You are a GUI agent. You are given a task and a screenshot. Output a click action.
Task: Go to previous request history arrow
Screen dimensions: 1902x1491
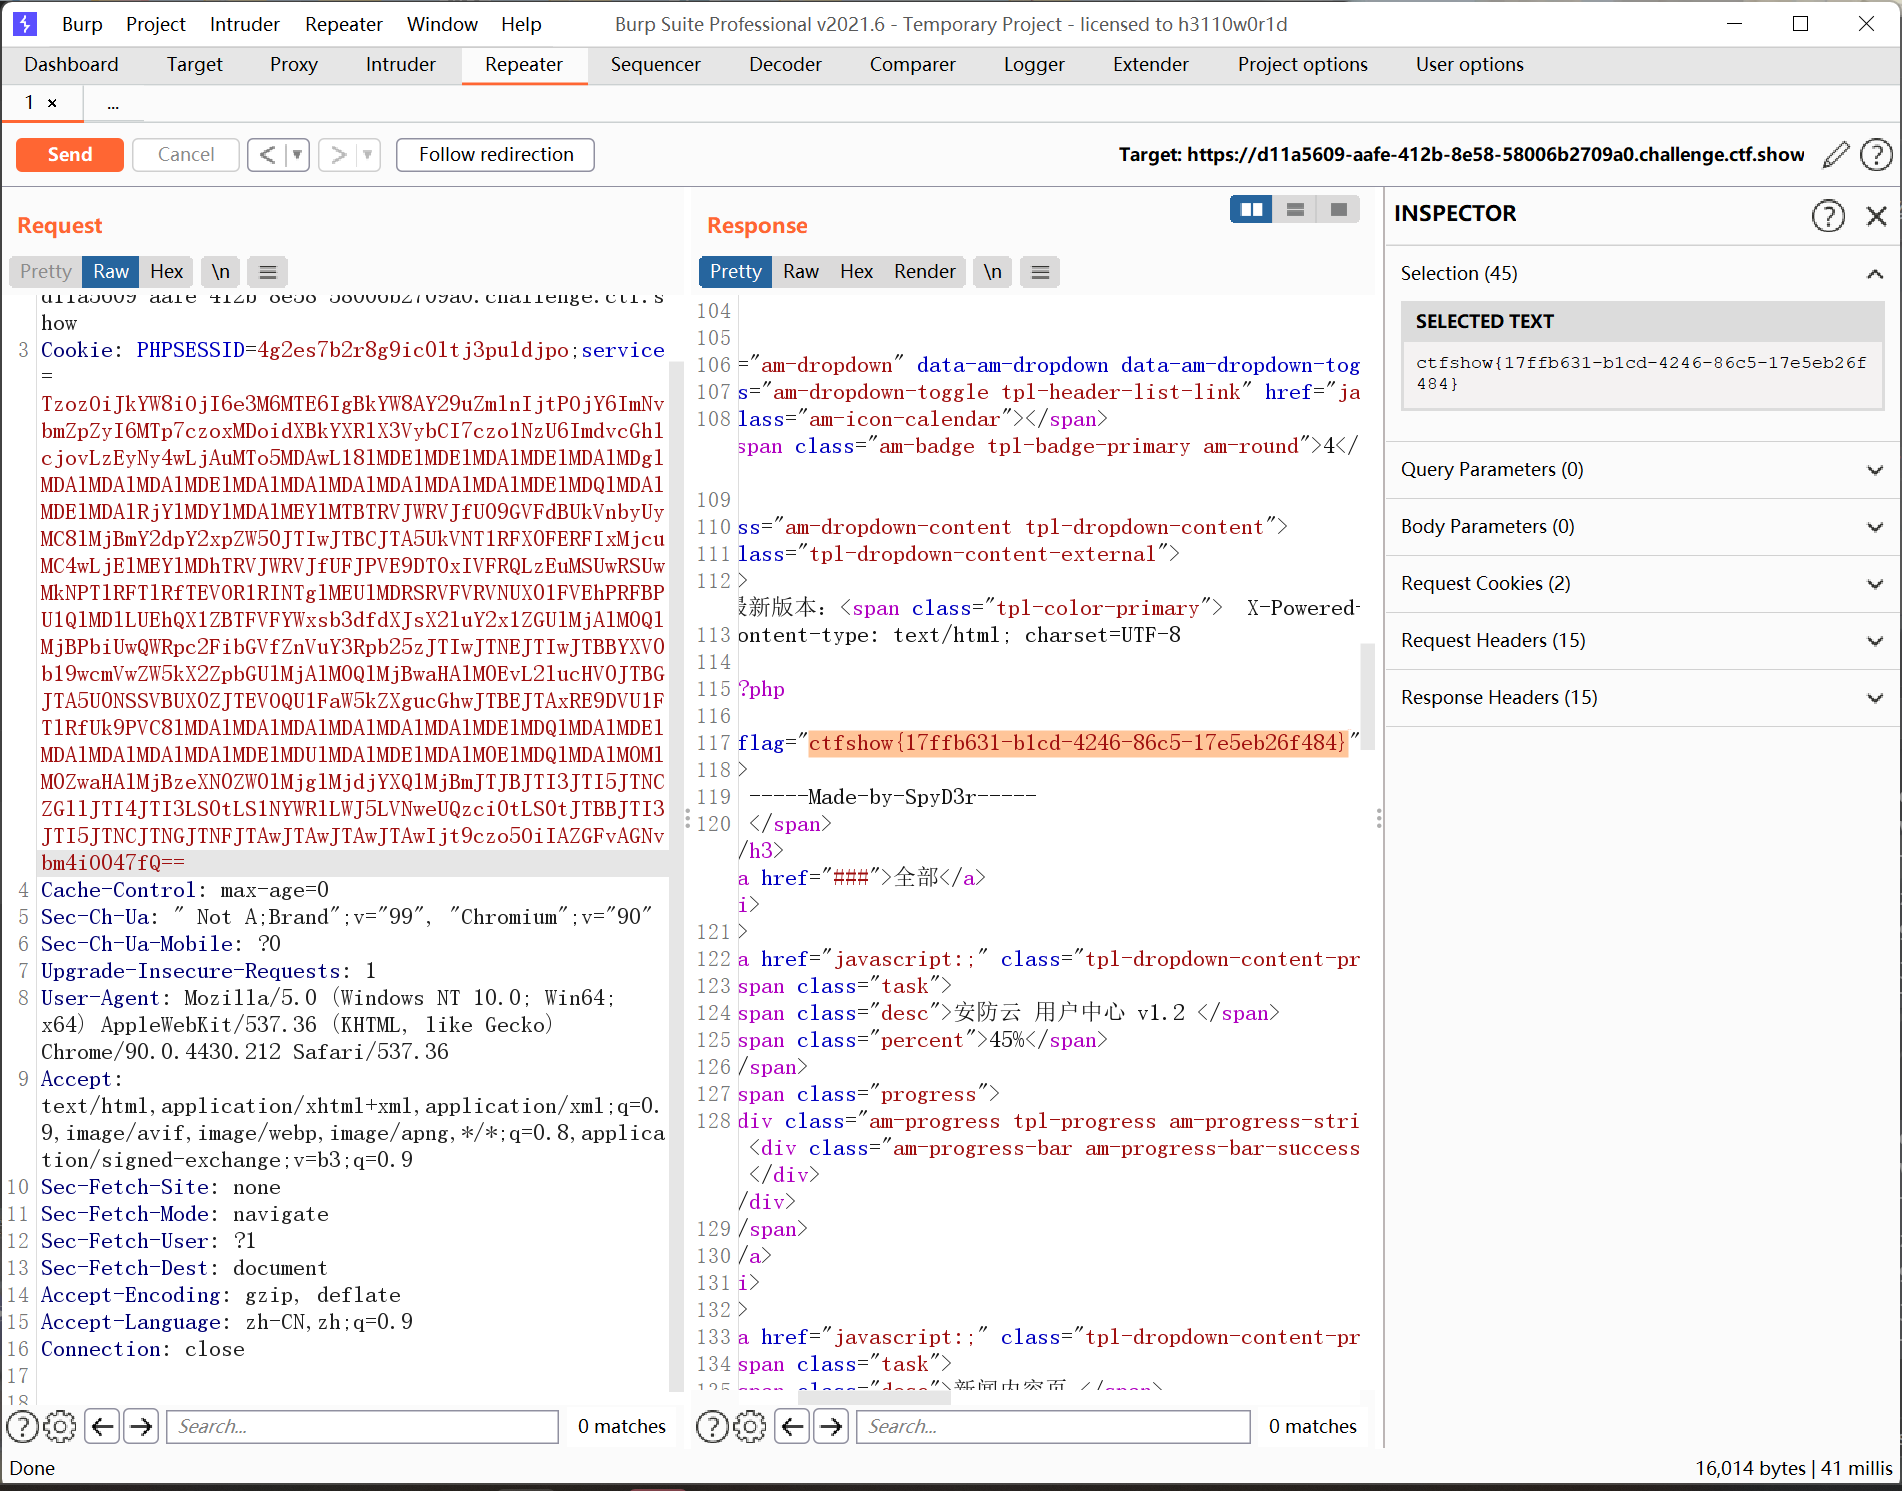(267, 155)
